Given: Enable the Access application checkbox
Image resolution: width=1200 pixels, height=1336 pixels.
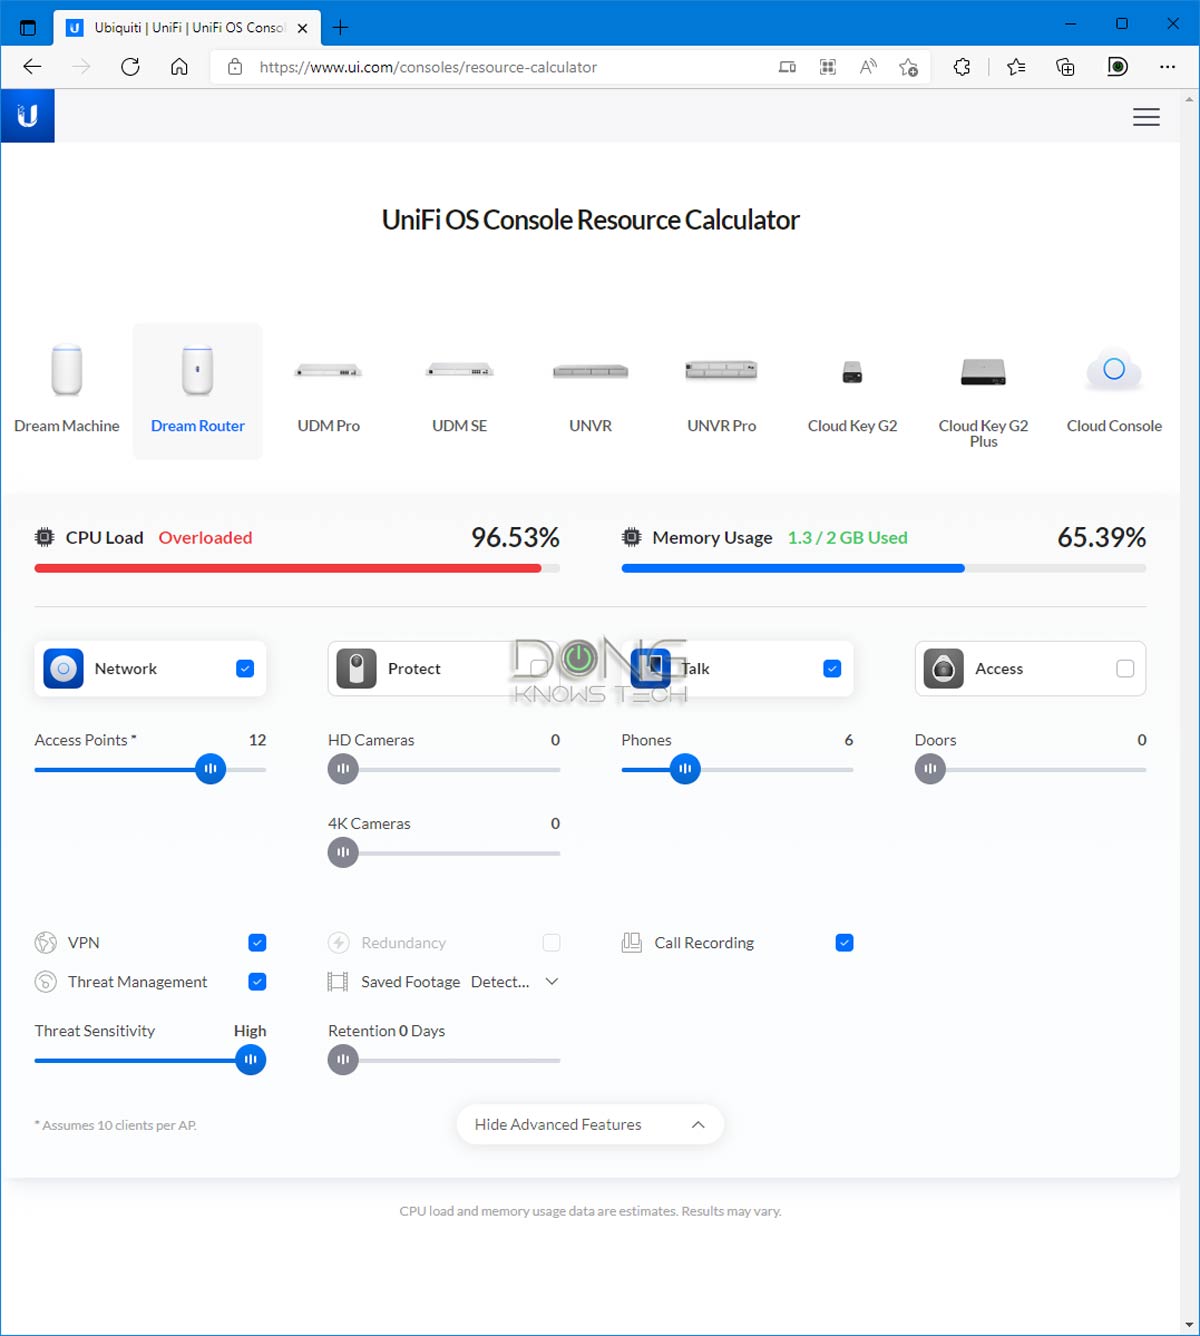Looking at the screenshot, I should (1125, 669).
